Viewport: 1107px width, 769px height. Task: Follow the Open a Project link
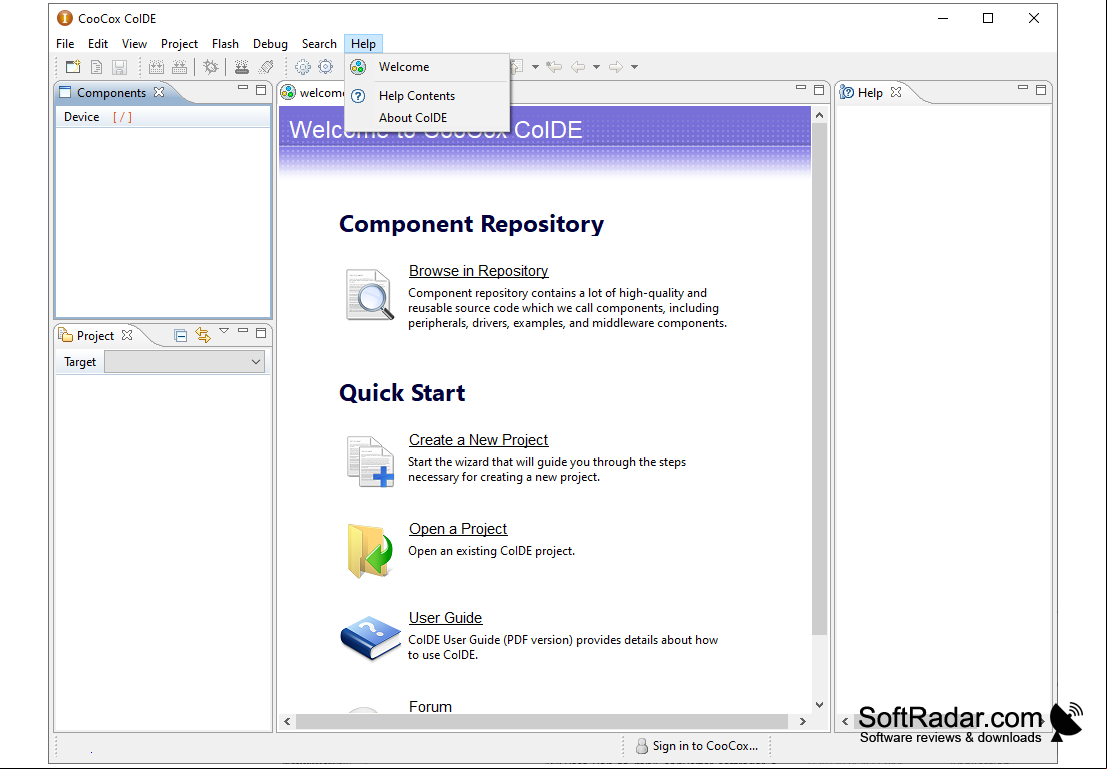pyautogui.click(x=458, y=529)
